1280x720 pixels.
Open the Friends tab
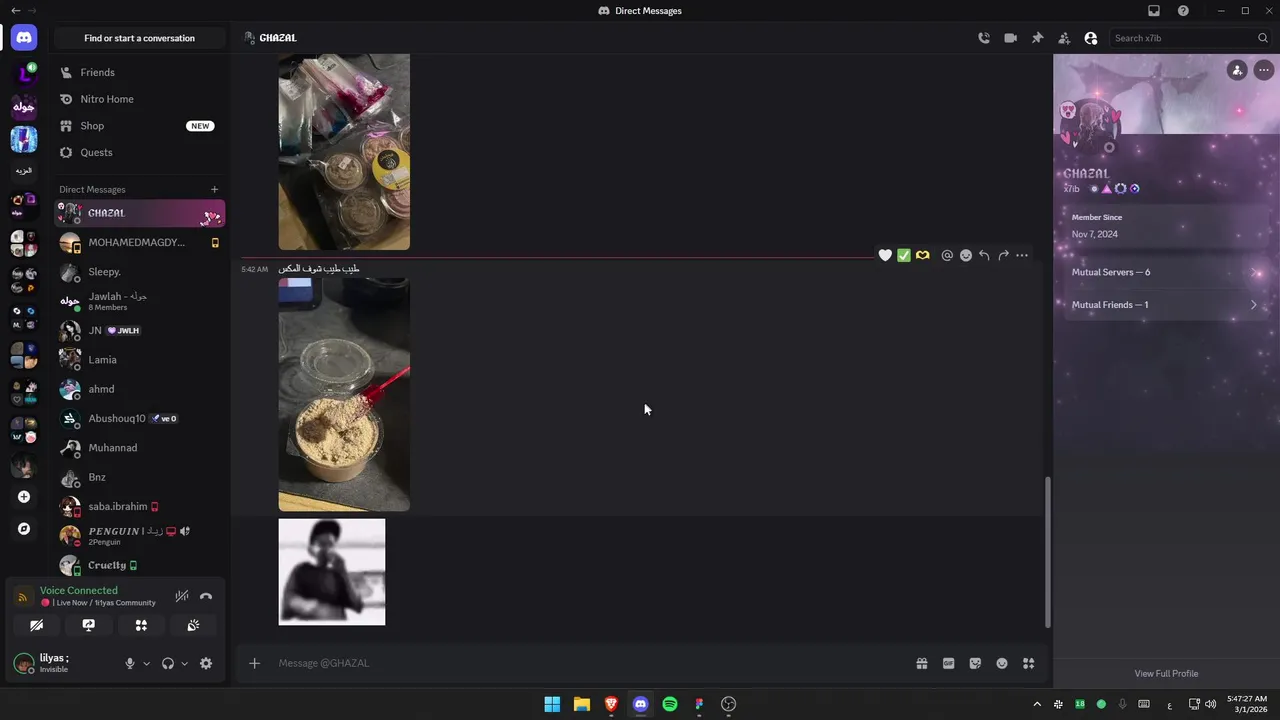[140, 72]
